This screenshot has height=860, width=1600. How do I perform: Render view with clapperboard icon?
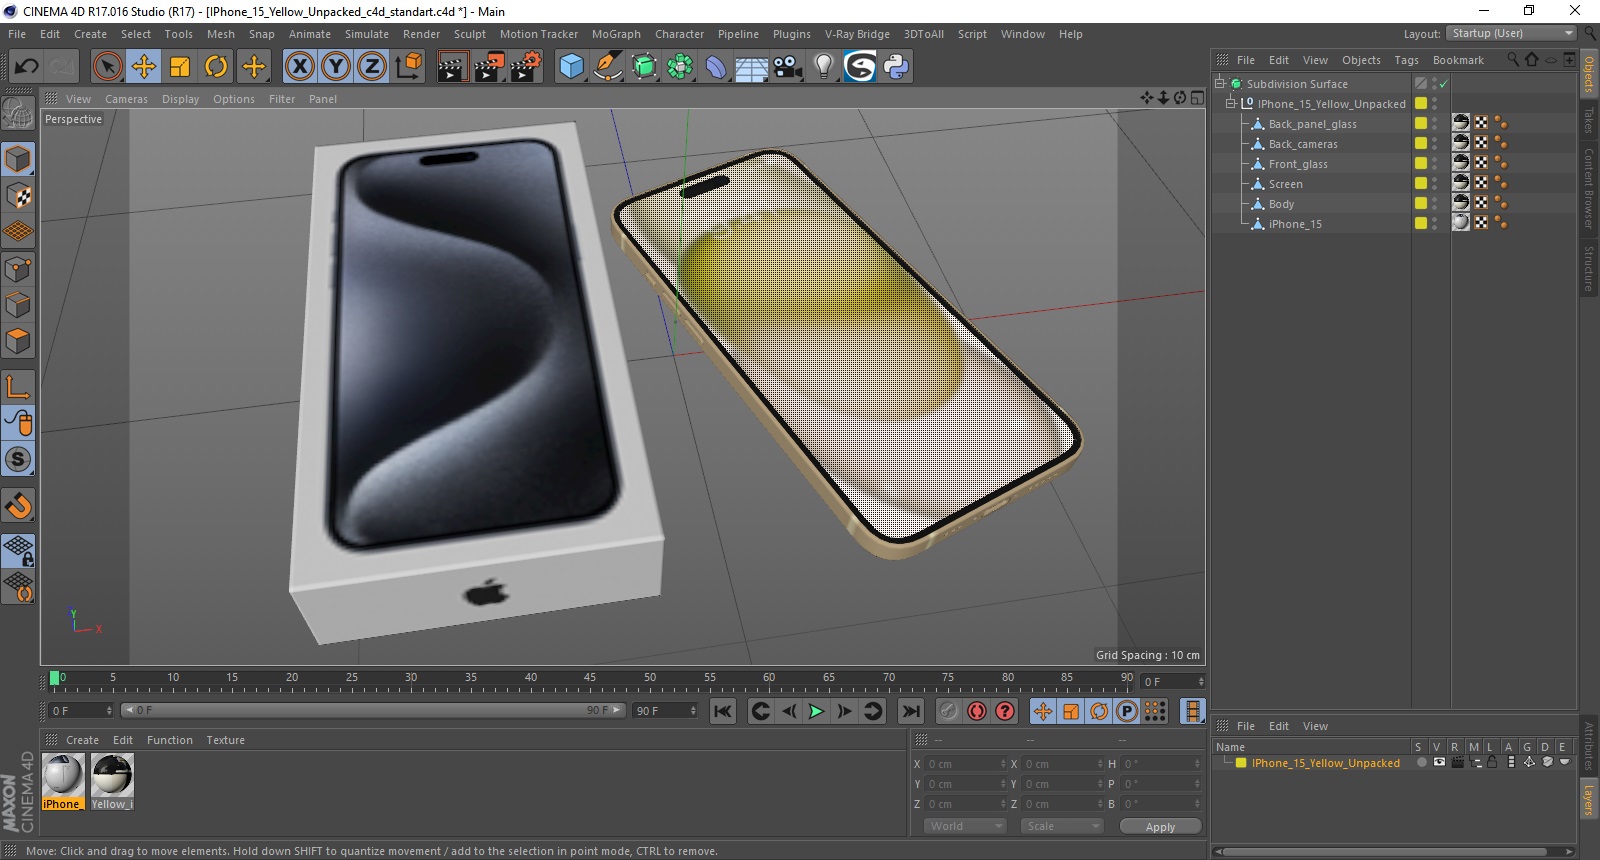[452, 67]
